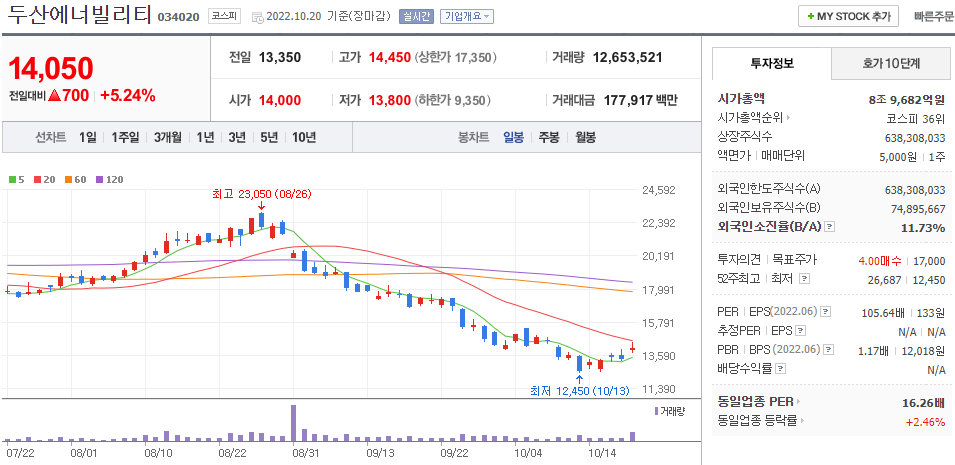The width and height of the screenshot is (955, 465).
Task: Click stock name 두산에너빌리티
Action: (x=78, y=16)
